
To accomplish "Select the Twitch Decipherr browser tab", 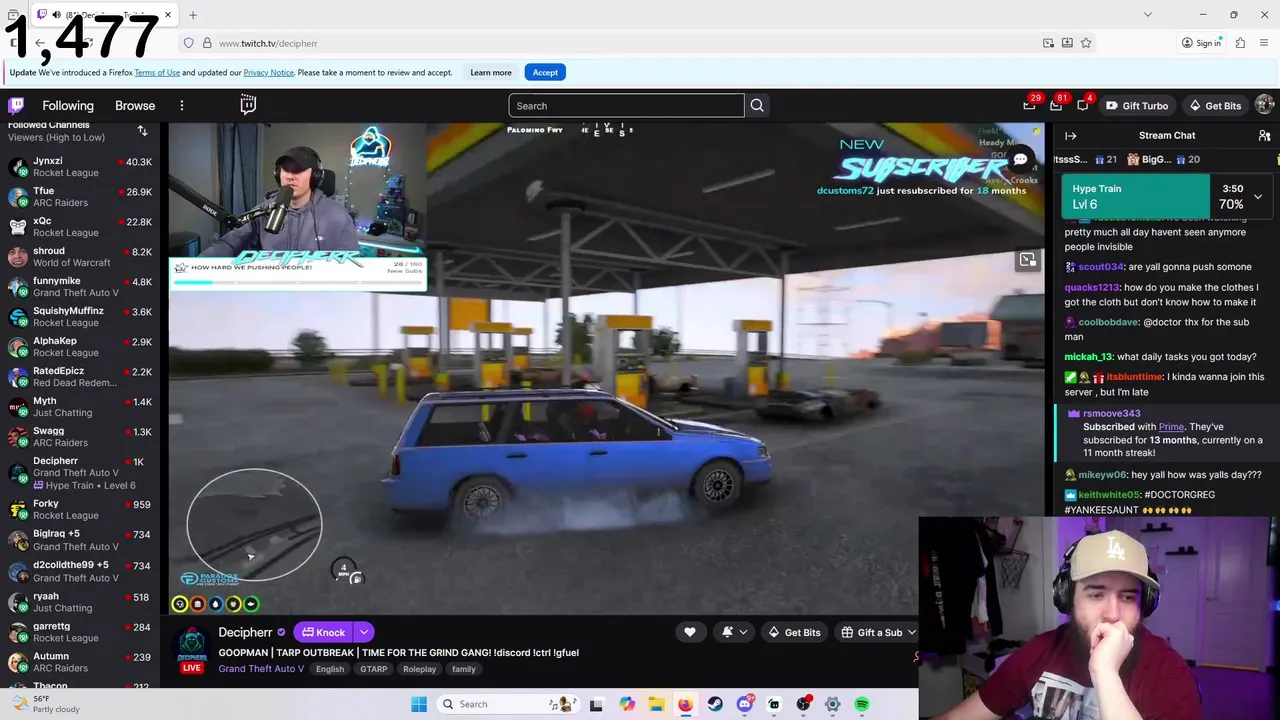I will pyautogui.click(x=106, y=15).
